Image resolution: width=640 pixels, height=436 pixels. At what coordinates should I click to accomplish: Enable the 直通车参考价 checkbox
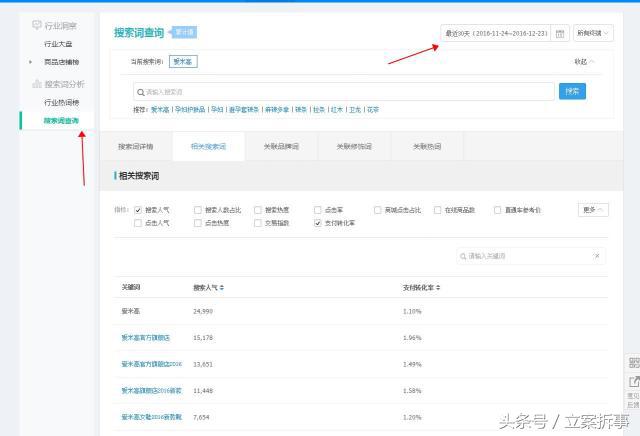click(497, 210)
